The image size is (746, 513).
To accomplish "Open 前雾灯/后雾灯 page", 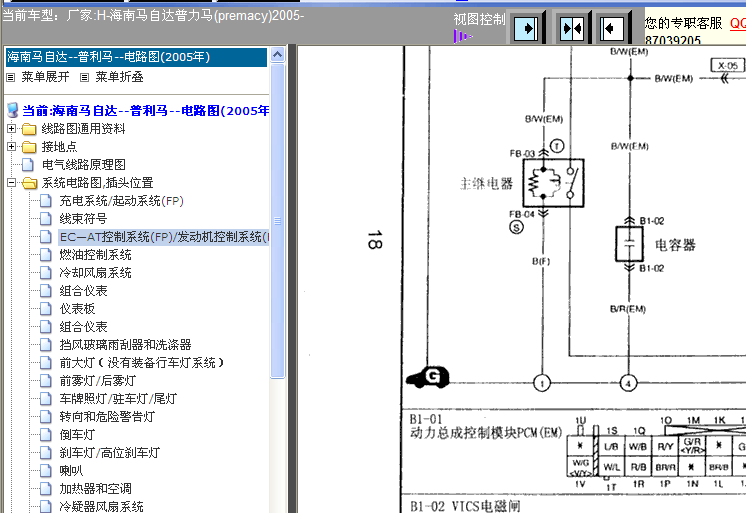I will coord(98,381).
